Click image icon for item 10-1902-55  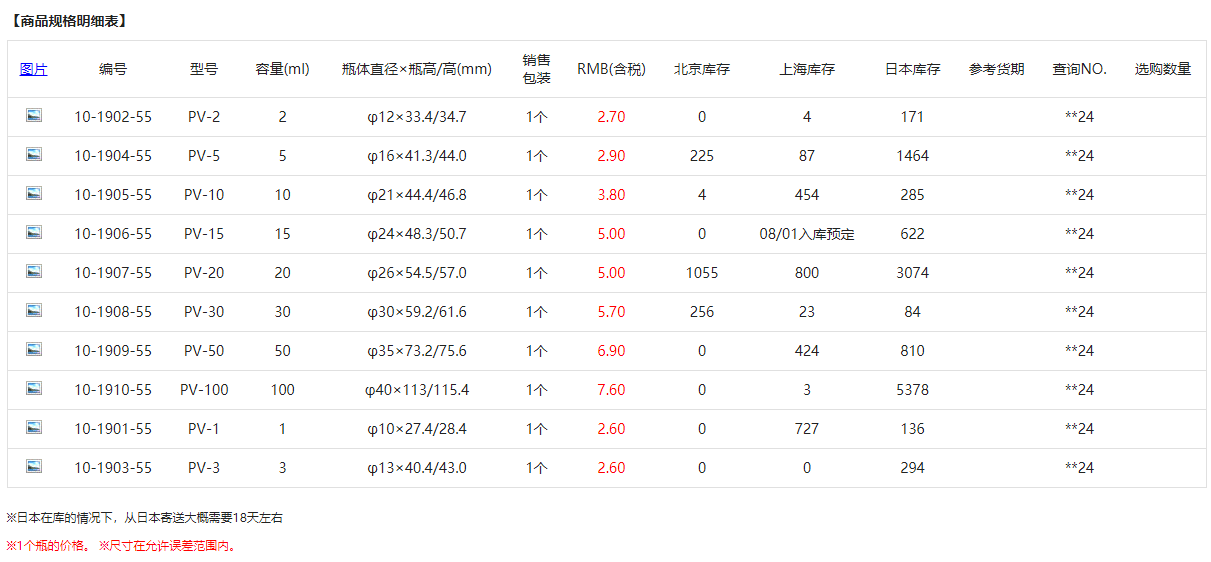34,116
